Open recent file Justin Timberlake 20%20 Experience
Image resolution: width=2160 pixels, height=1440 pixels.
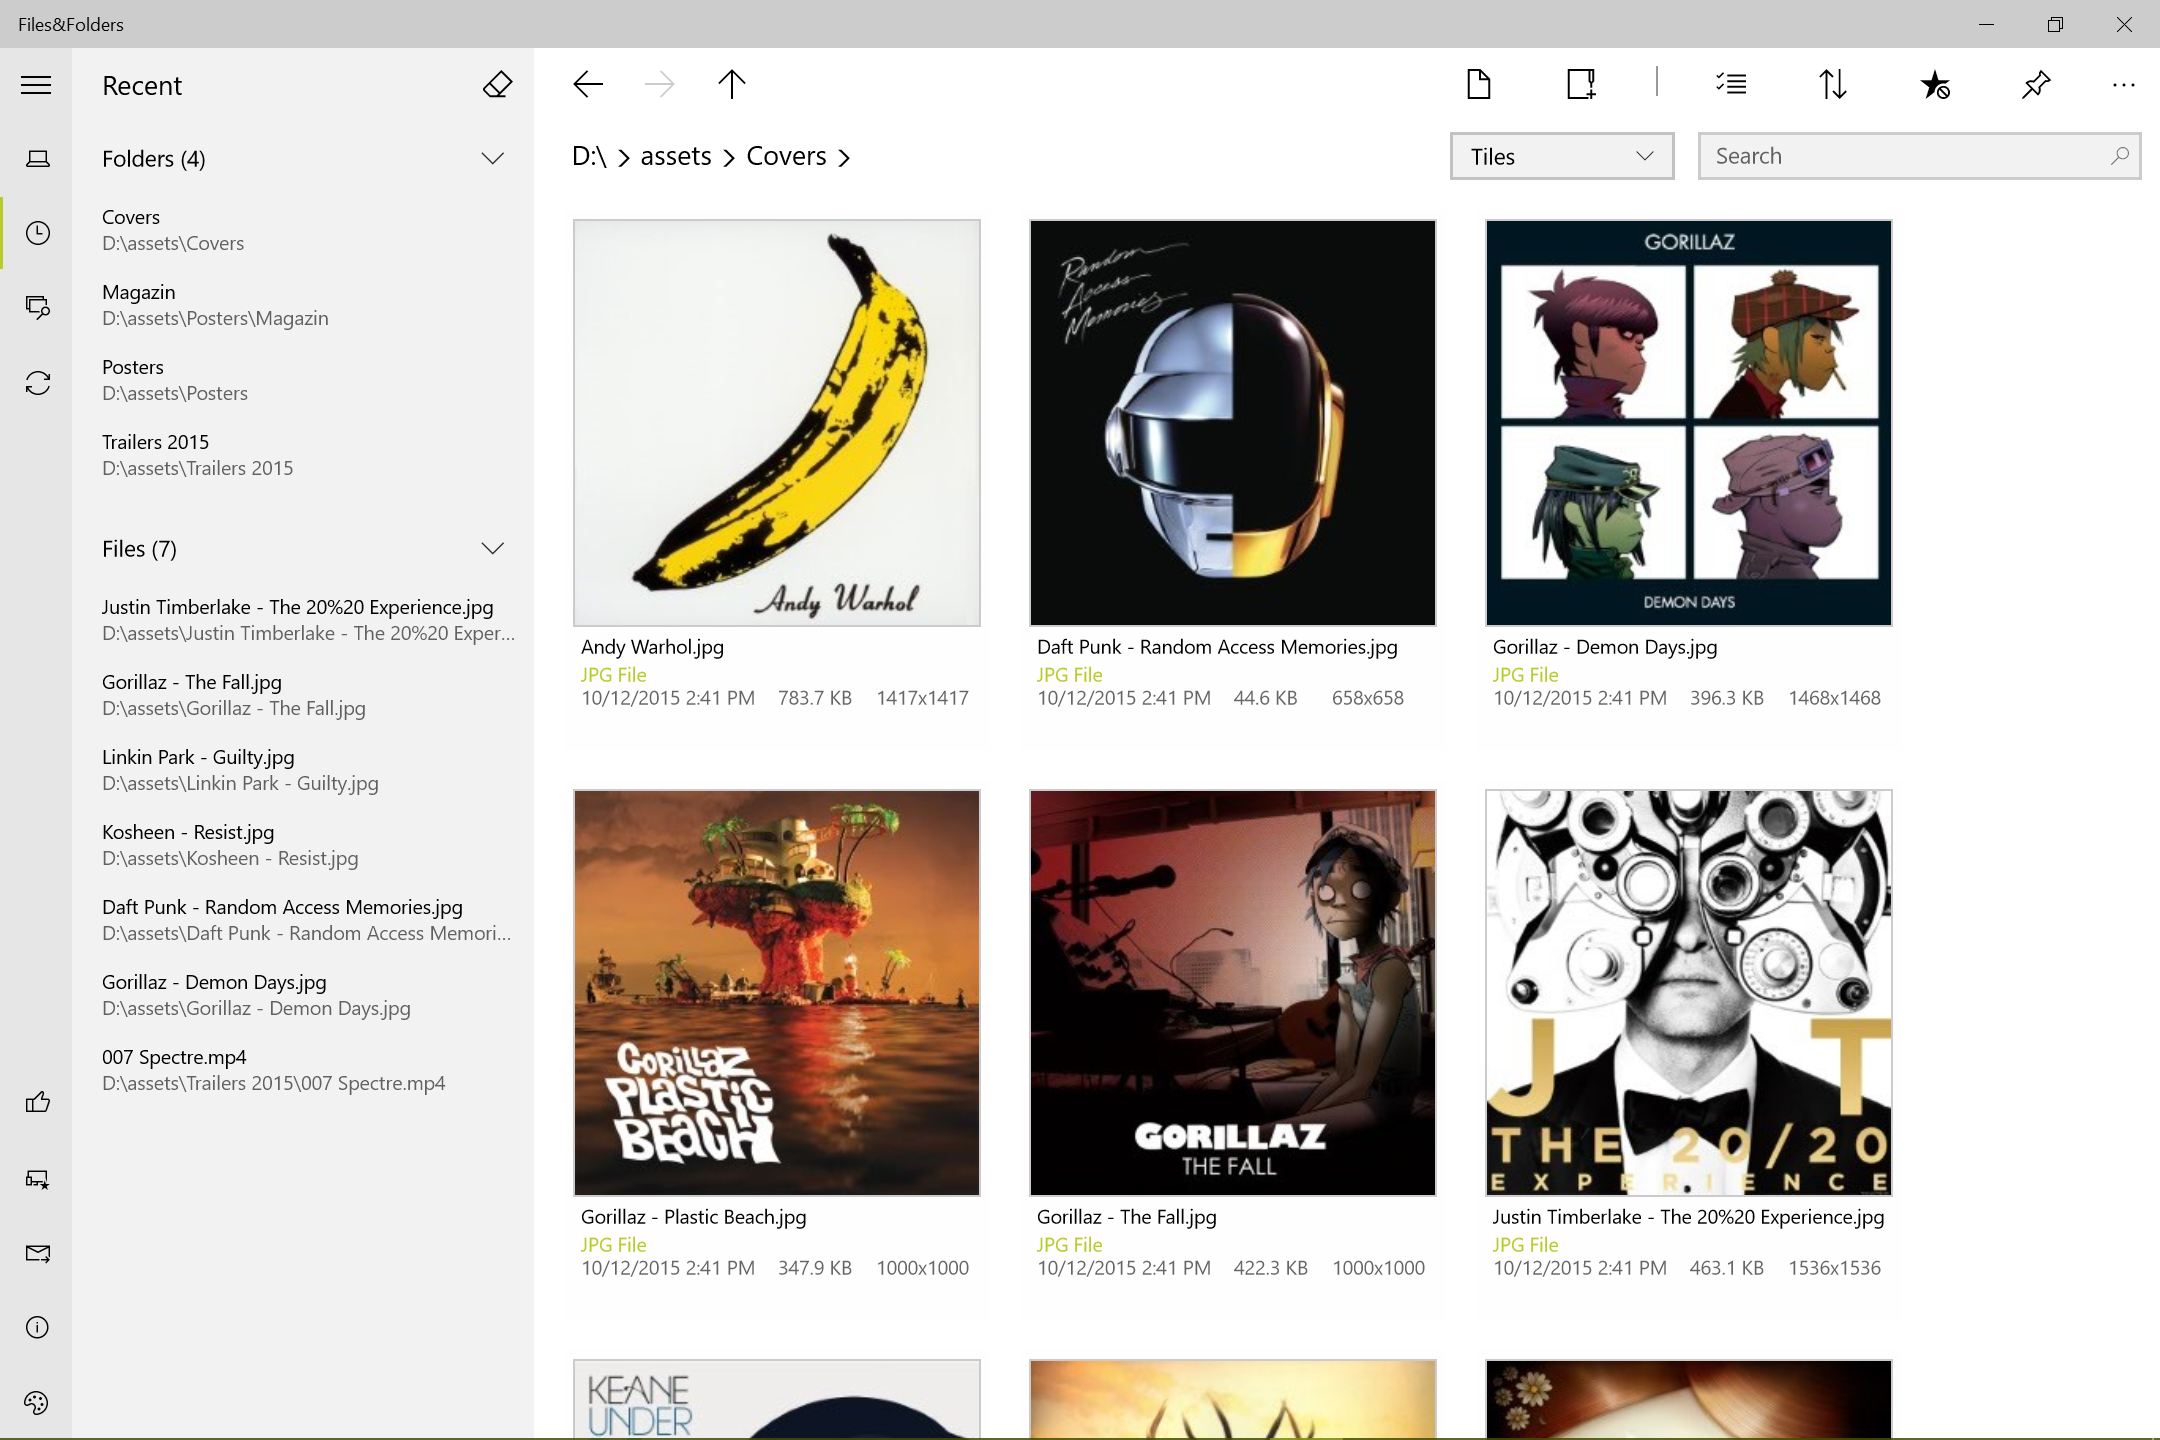click(303, 620)
